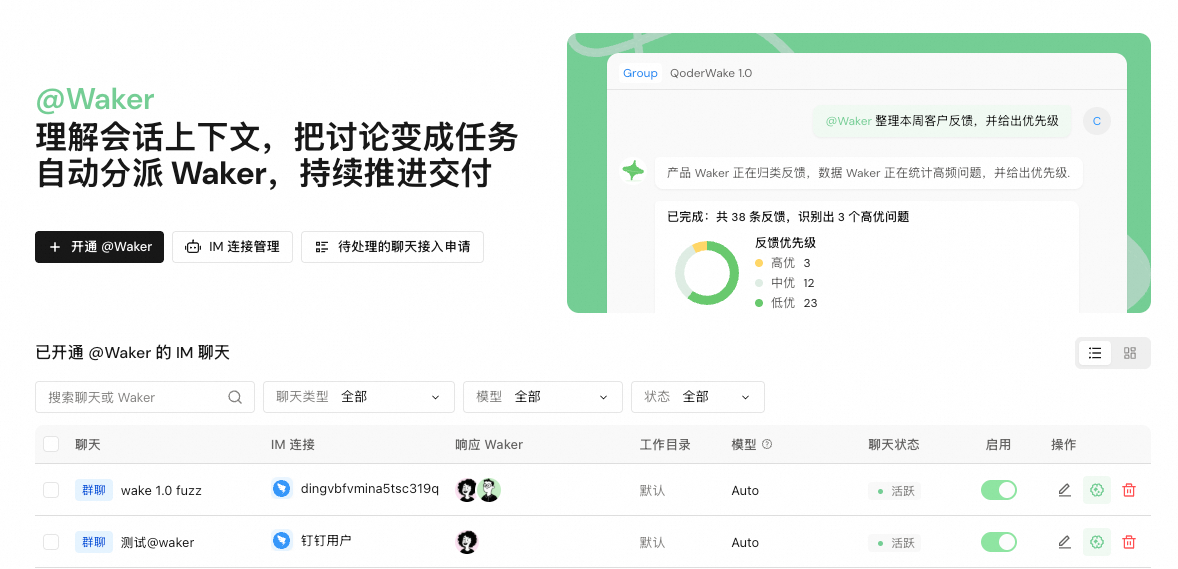Click the @Waker 整理本周客户反馈 message bubble

click(942, 121)
